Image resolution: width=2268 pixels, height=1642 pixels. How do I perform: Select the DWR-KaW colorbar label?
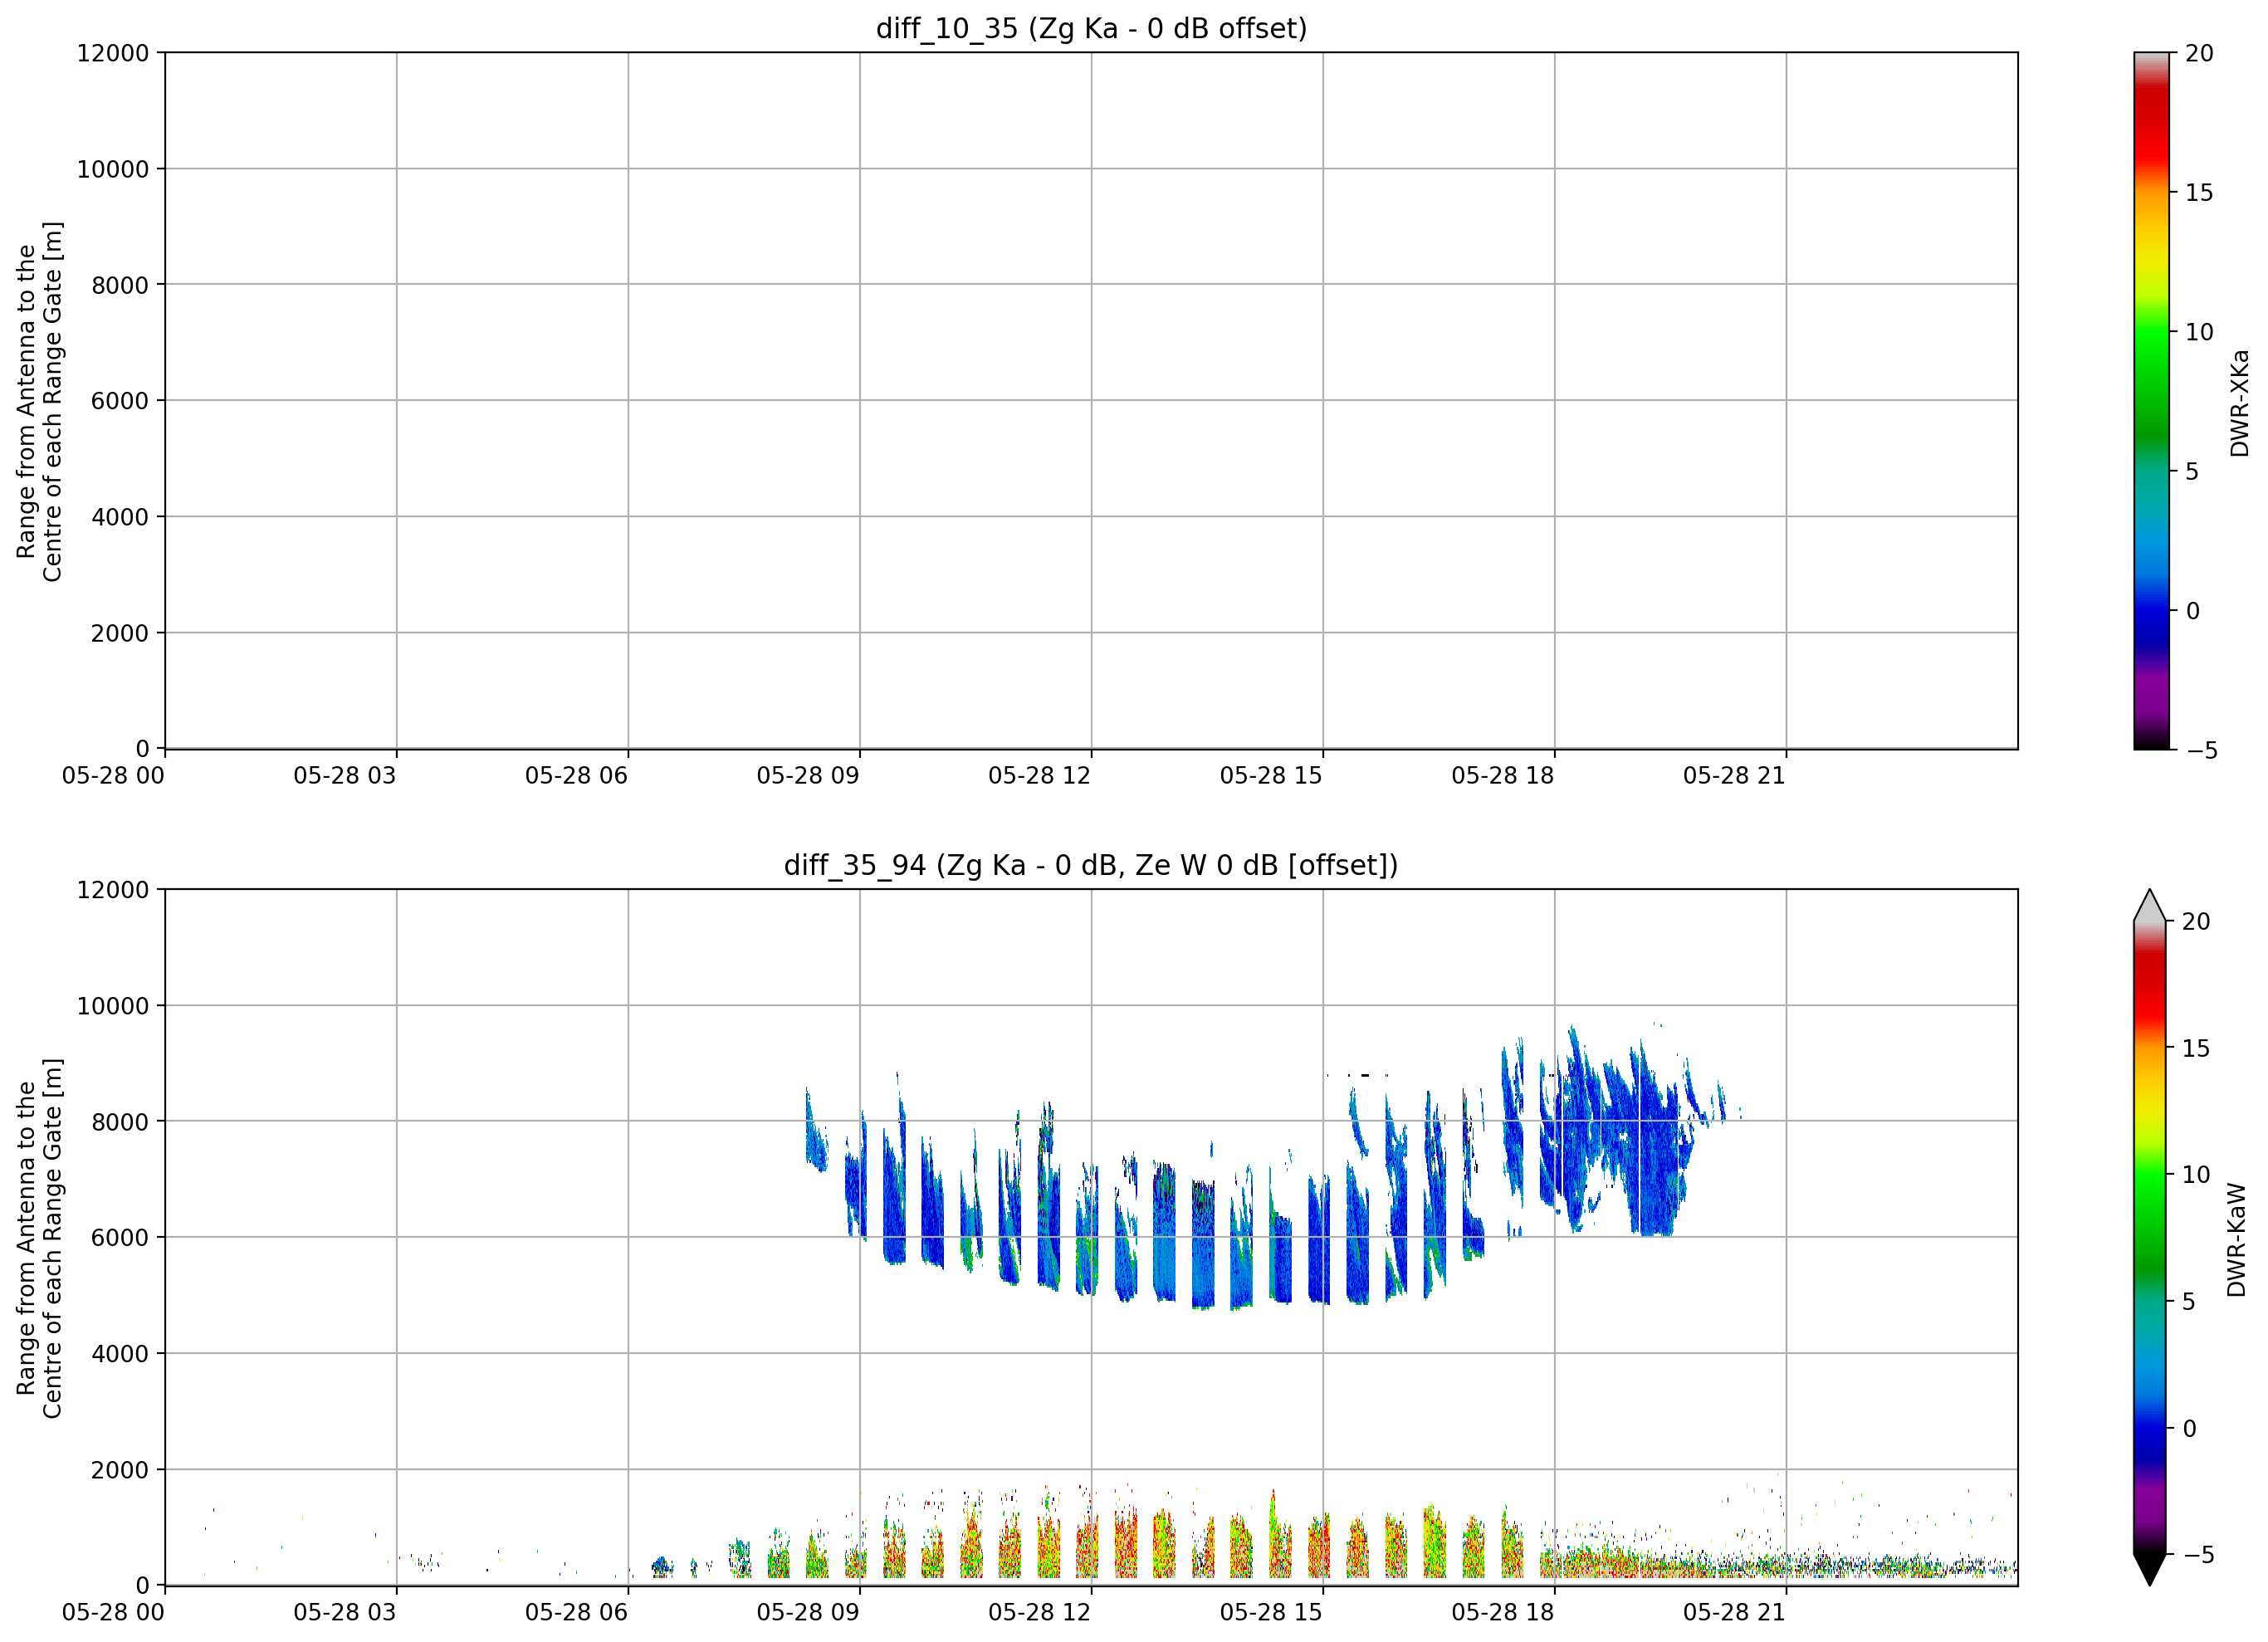pyautogui.click(x=2237, y=1240)
